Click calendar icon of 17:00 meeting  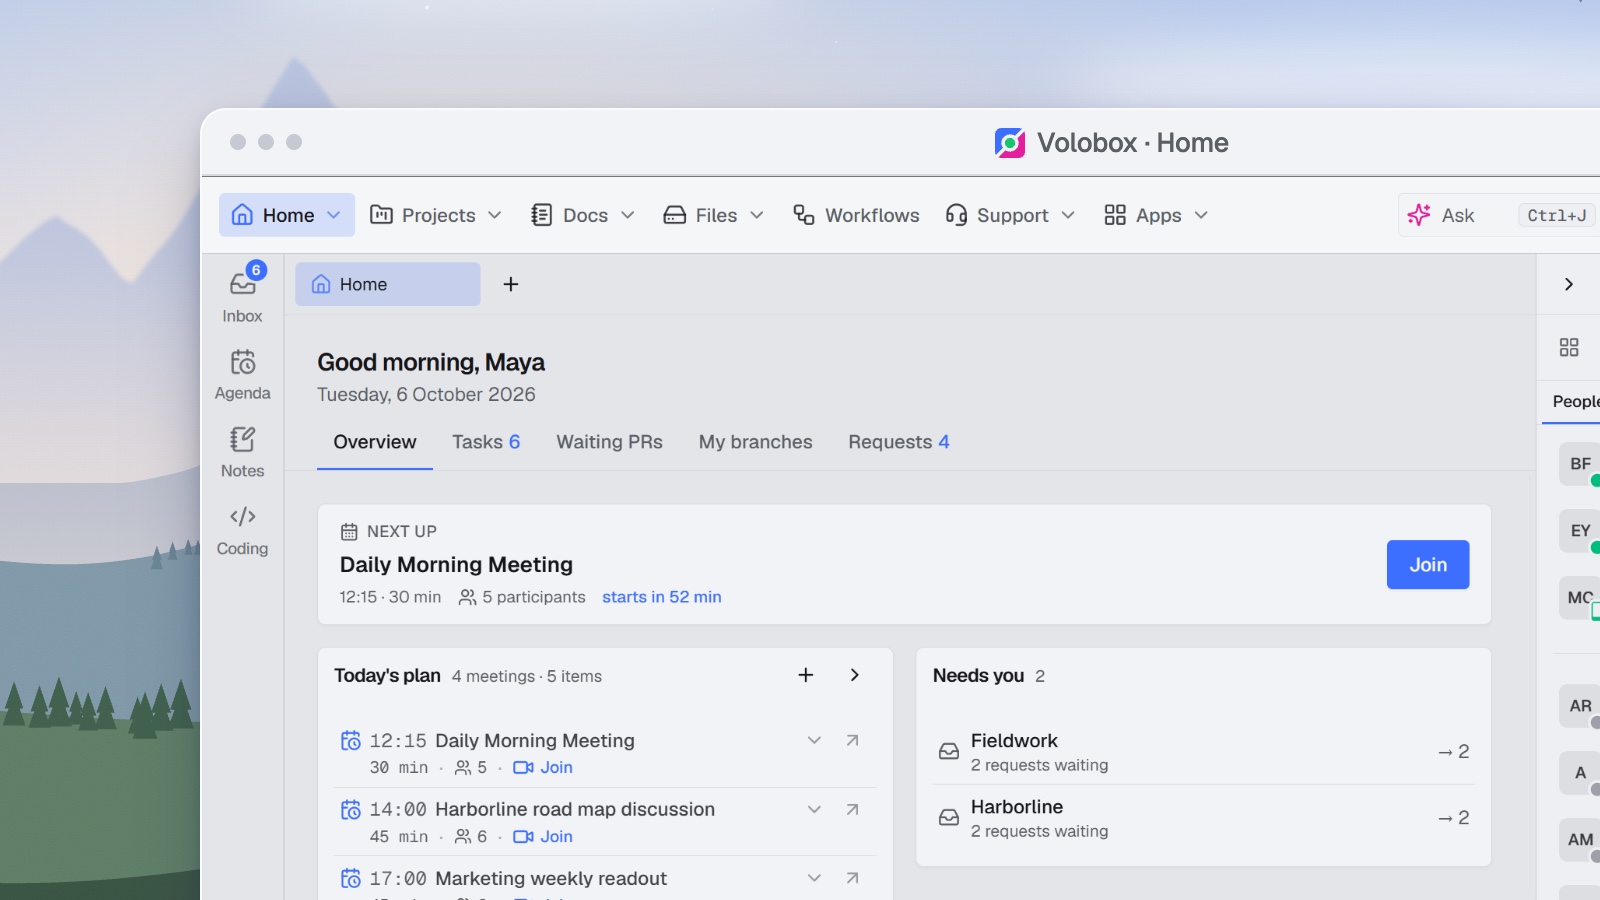[x=351, y=879]
